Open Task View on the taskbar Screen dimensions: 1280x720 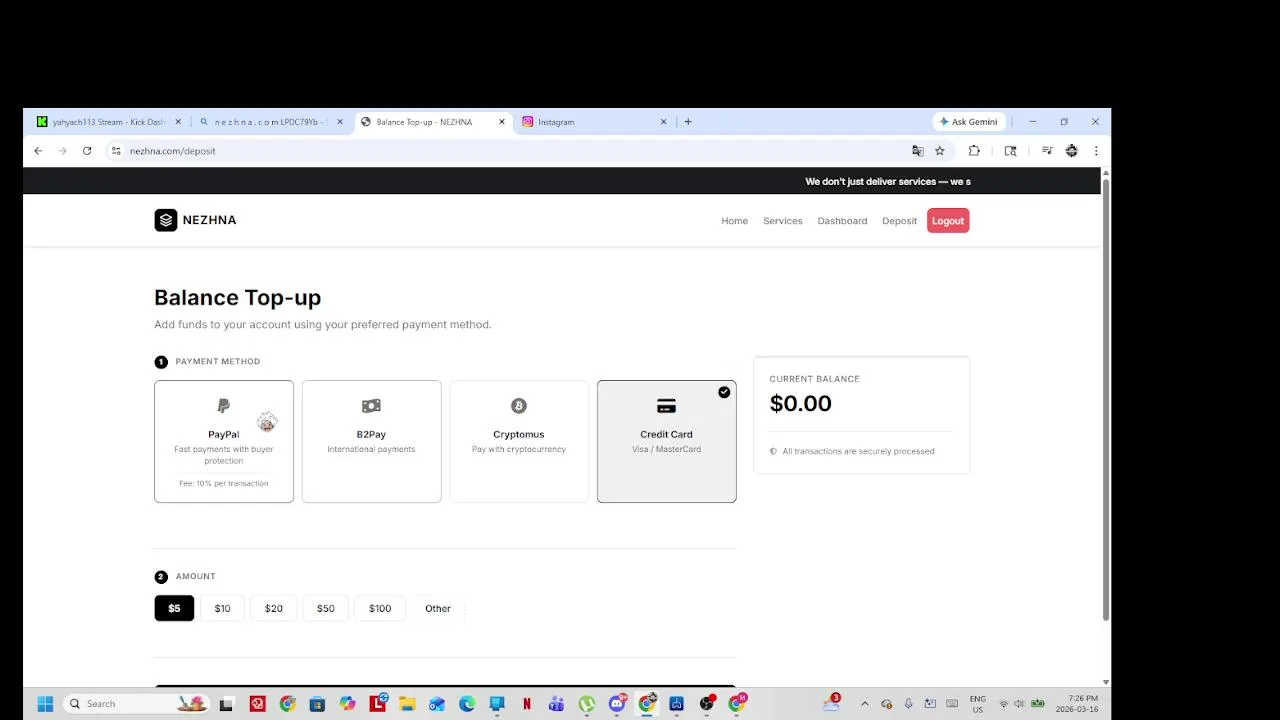click(x=226, y=704)
